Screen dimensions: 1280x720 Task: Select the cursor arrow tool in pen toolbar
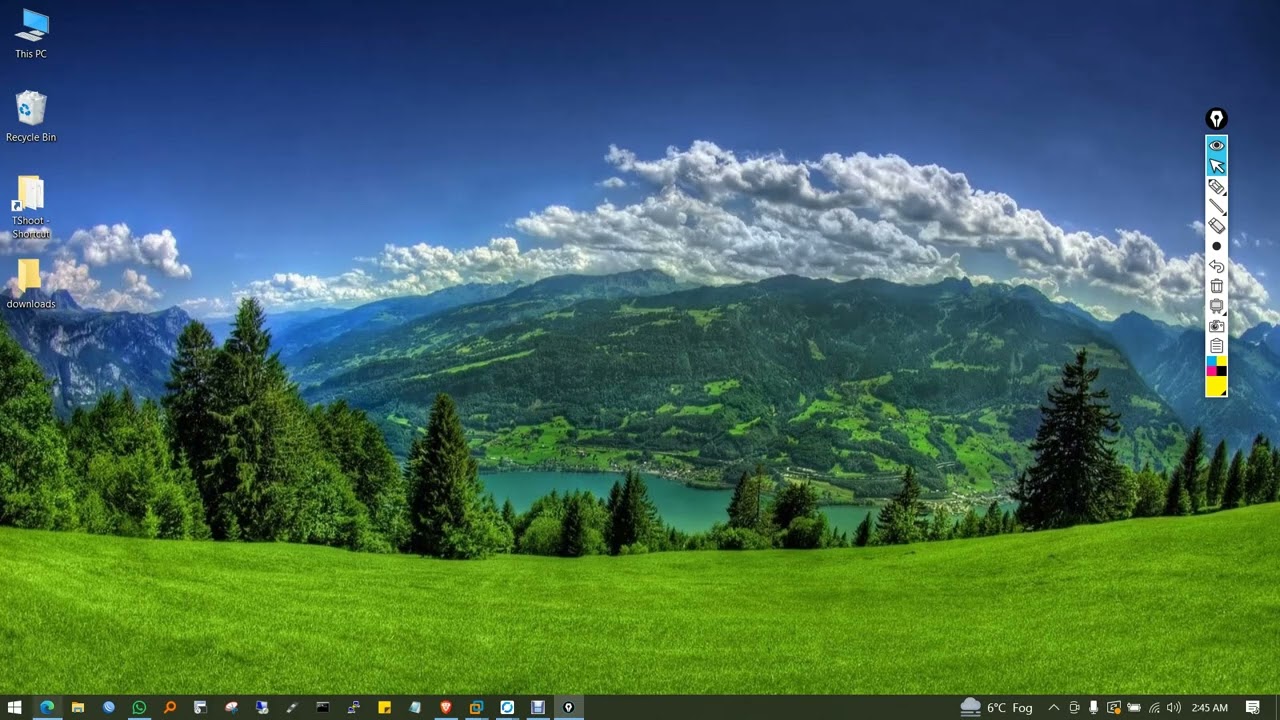(1216, 166)
